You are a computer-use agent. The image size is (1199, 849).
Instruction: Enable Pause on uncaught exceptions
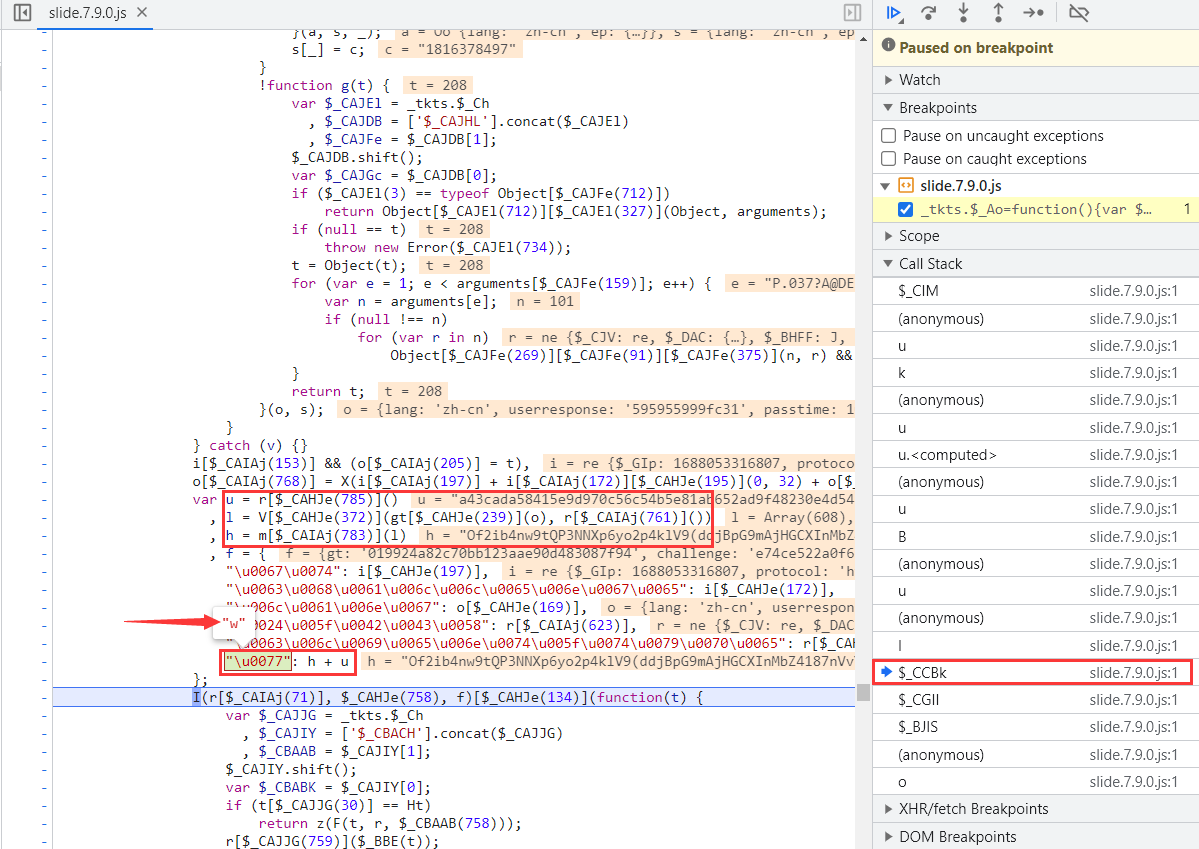888,135
